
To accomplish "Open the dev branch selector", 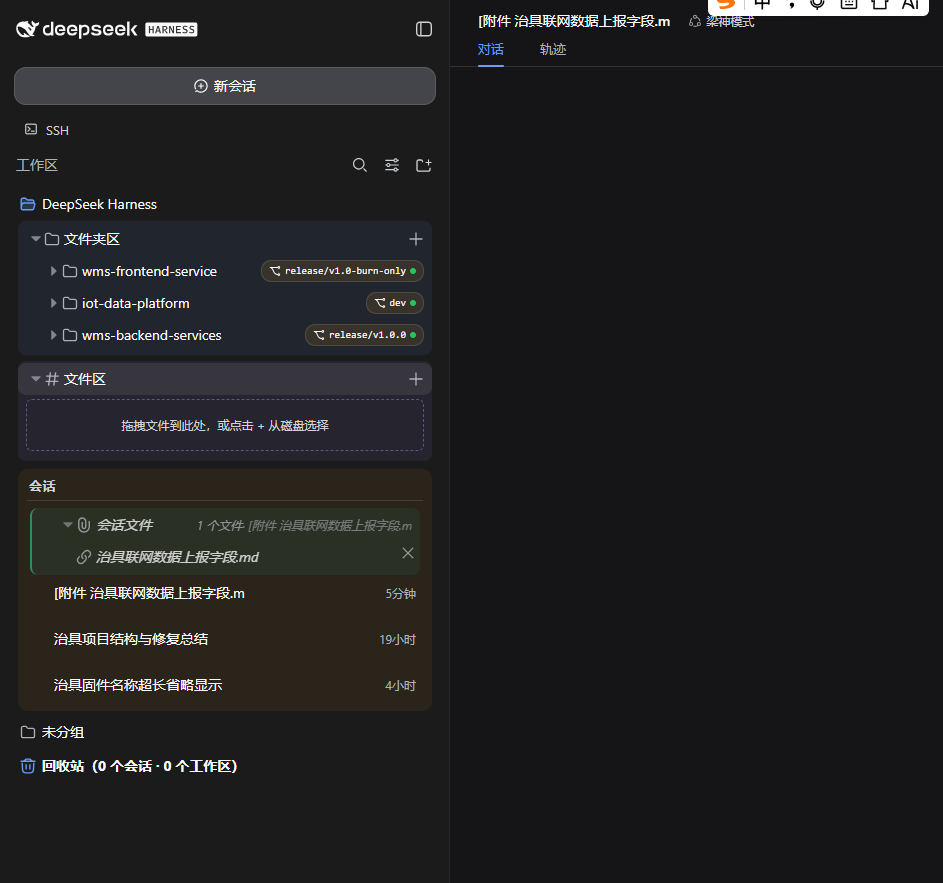I will pyautogui.click(x=395, y=303).
